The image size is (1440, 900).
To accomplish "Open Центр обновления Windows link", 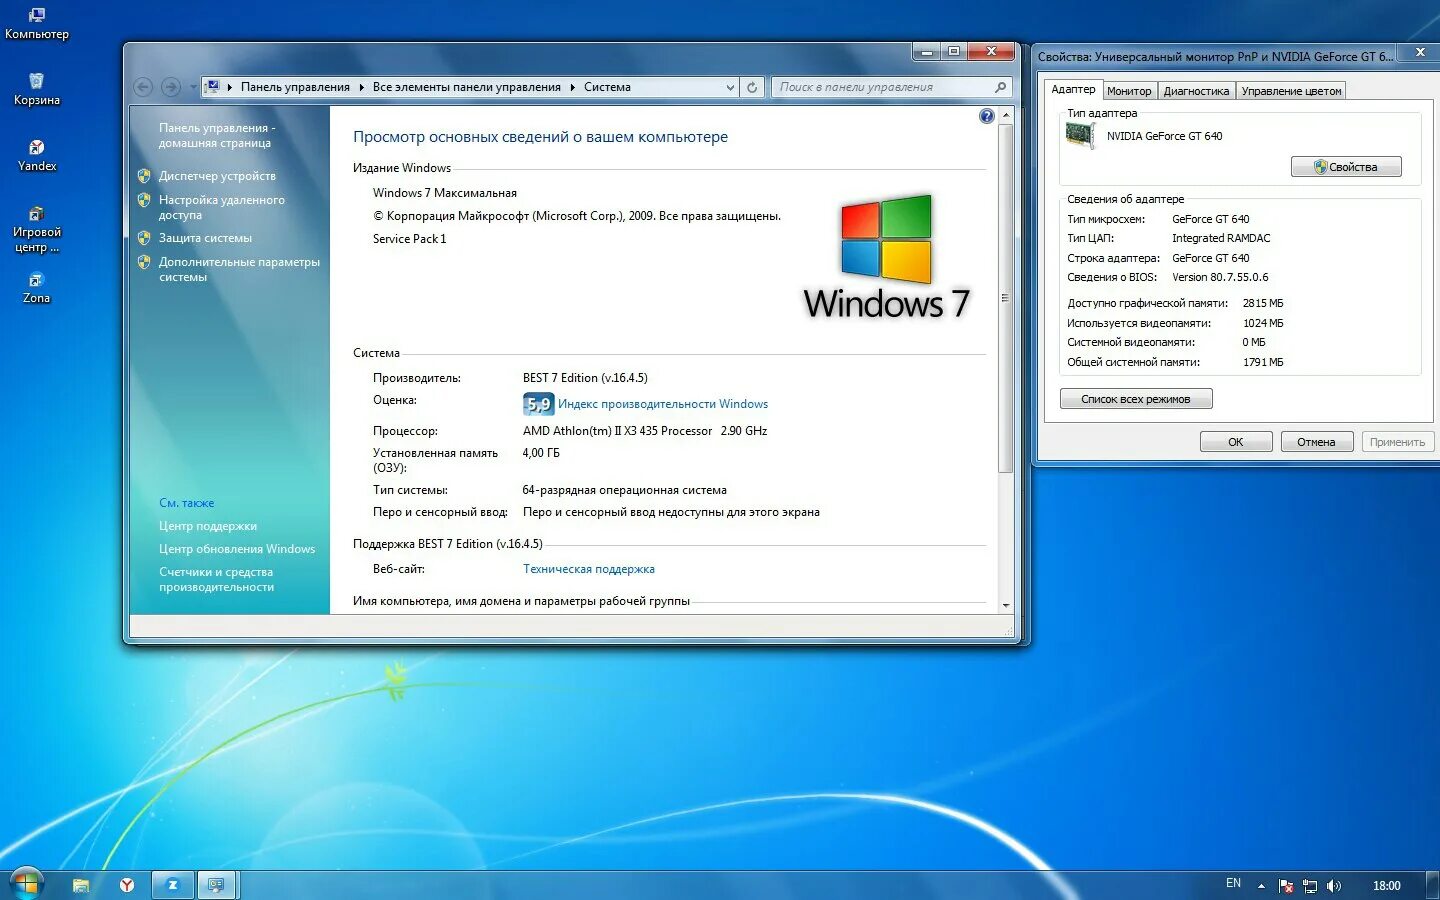I will pyautogui.click(x=237, y=549).
